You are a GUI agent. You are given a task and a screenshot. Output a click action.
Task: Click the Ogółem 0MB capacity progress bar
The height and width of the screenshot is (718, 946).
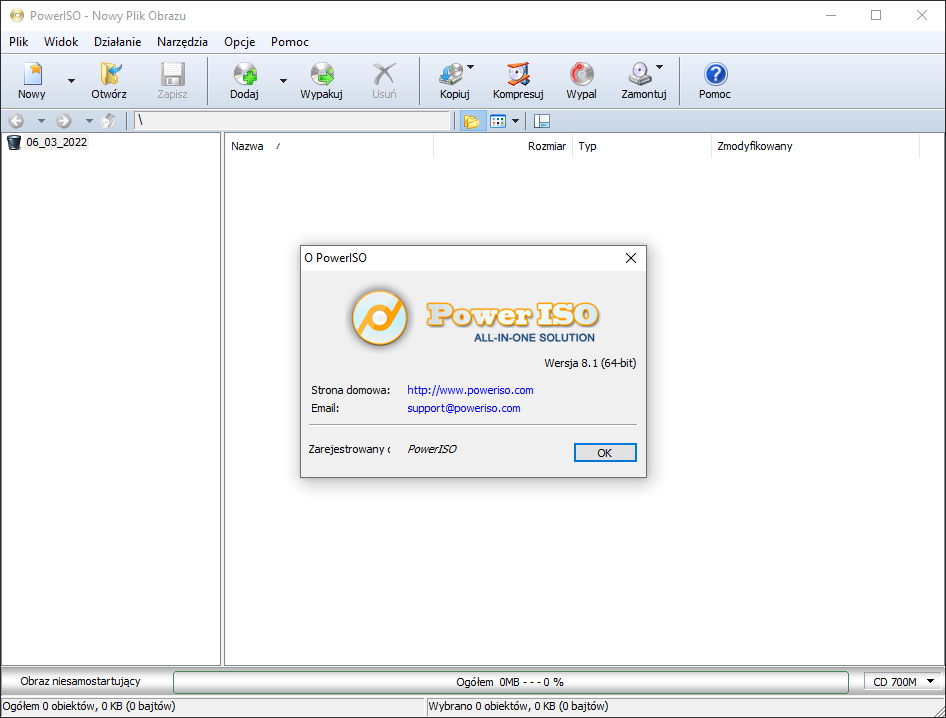pos(510,682)
